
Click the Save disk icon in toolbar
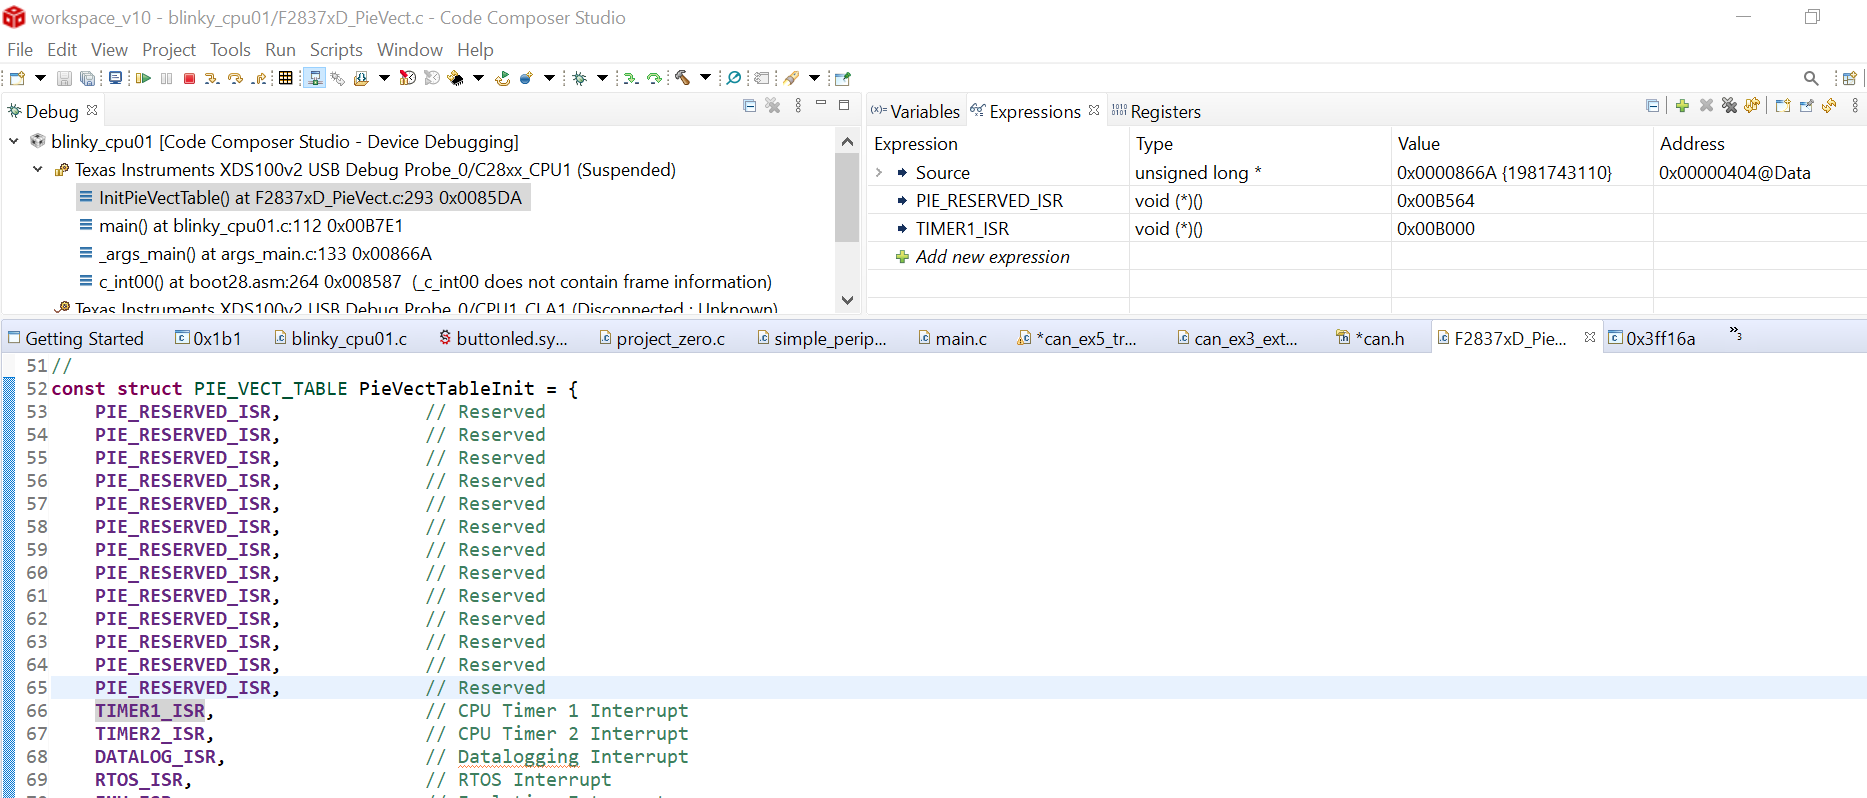64,78
